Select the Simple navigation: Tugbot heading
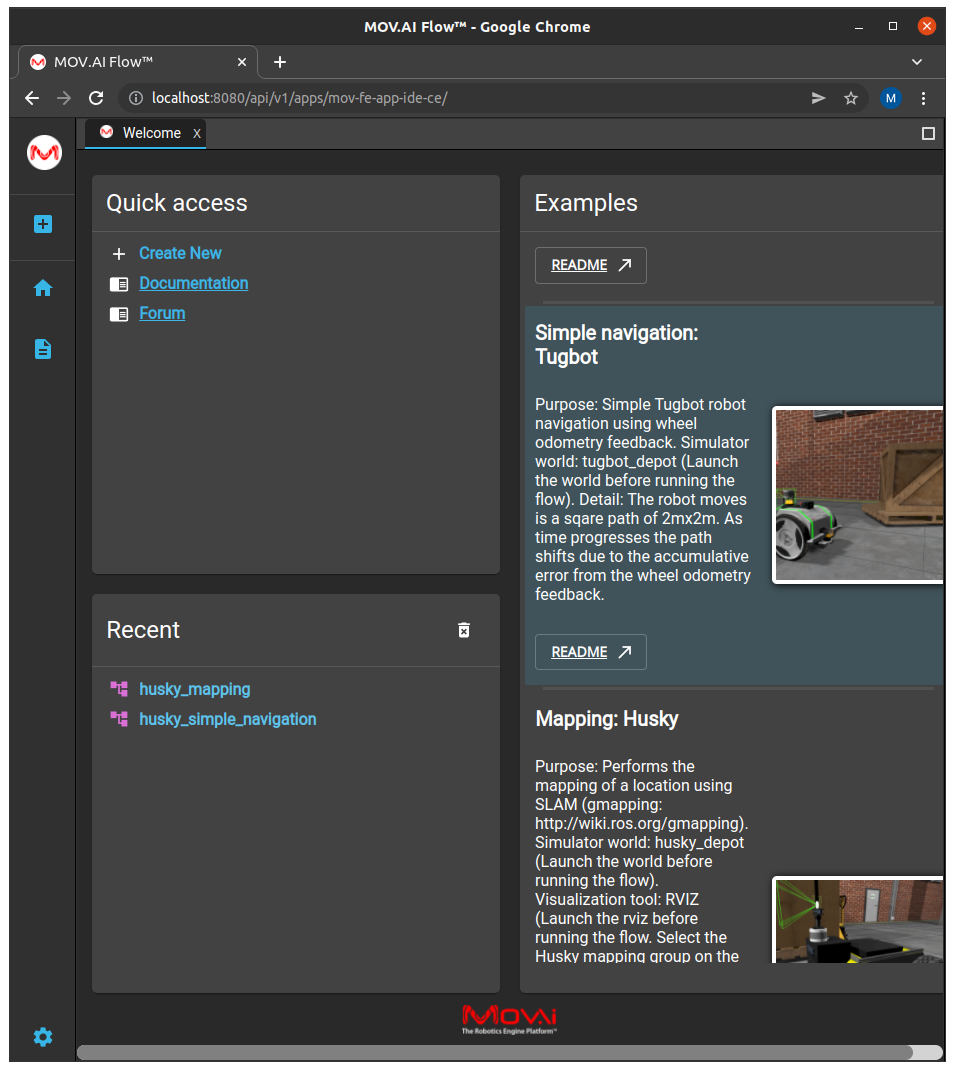 (617, 345)
